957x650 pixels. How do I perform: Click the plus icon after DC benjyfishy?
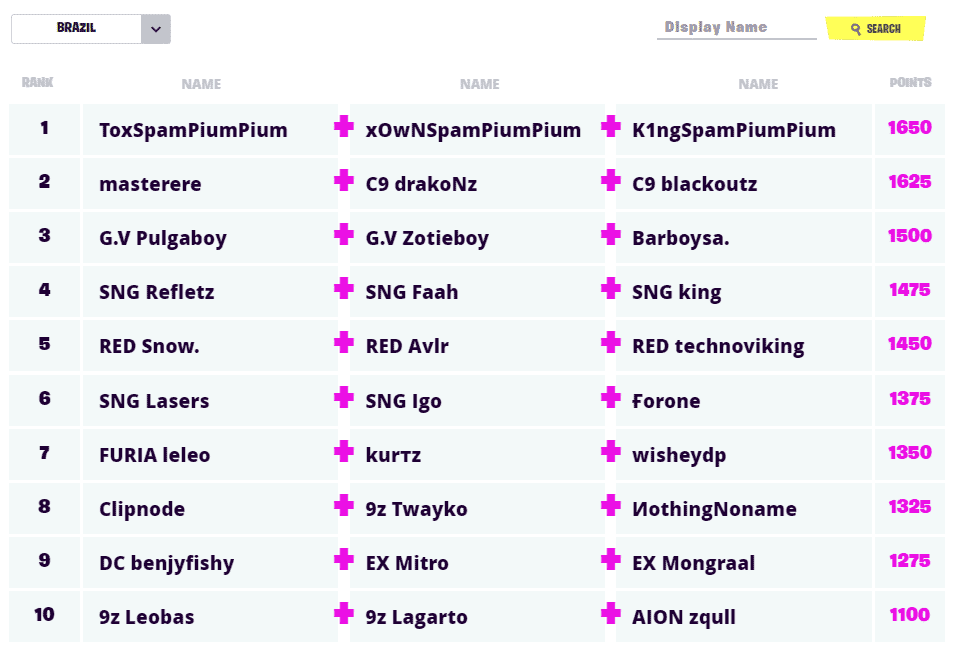(344, 560)
